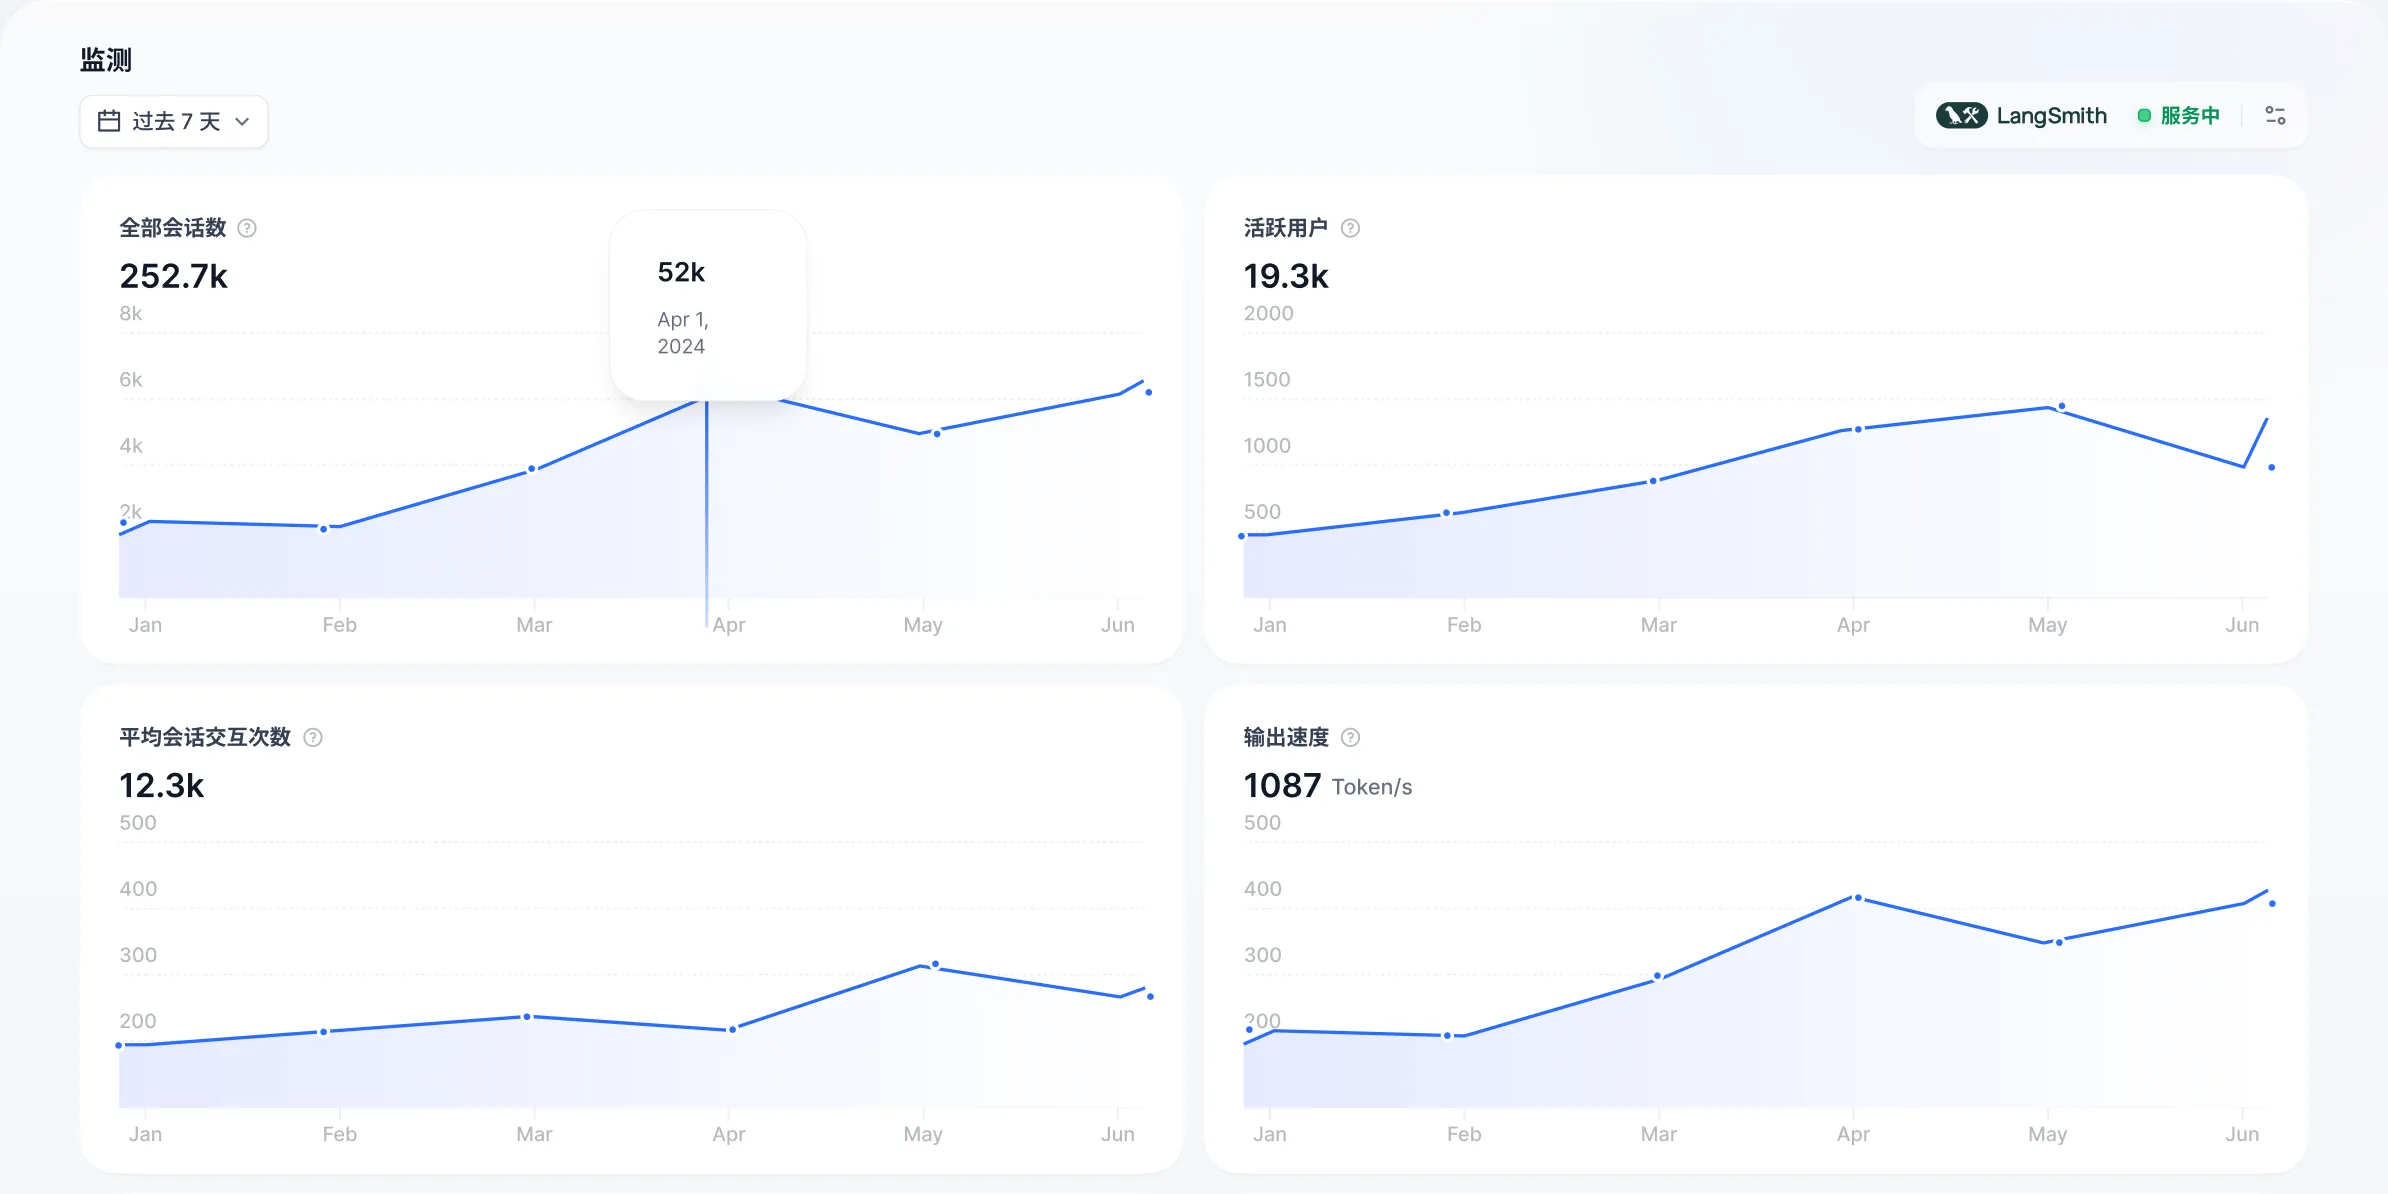
Task: Click the LangSmith logo icon
Action: pyautogui.click(x=1961, y=115)
